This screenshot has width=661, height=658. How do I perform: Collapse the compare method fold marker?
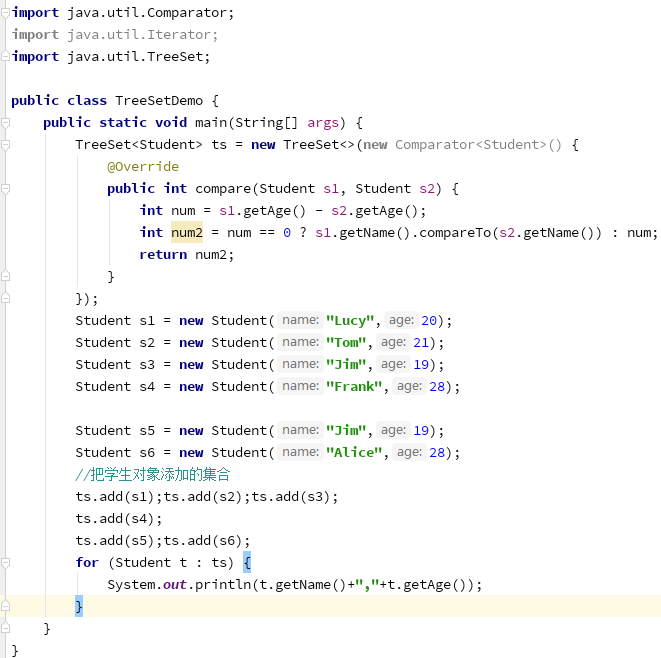[x=5, y=189]
